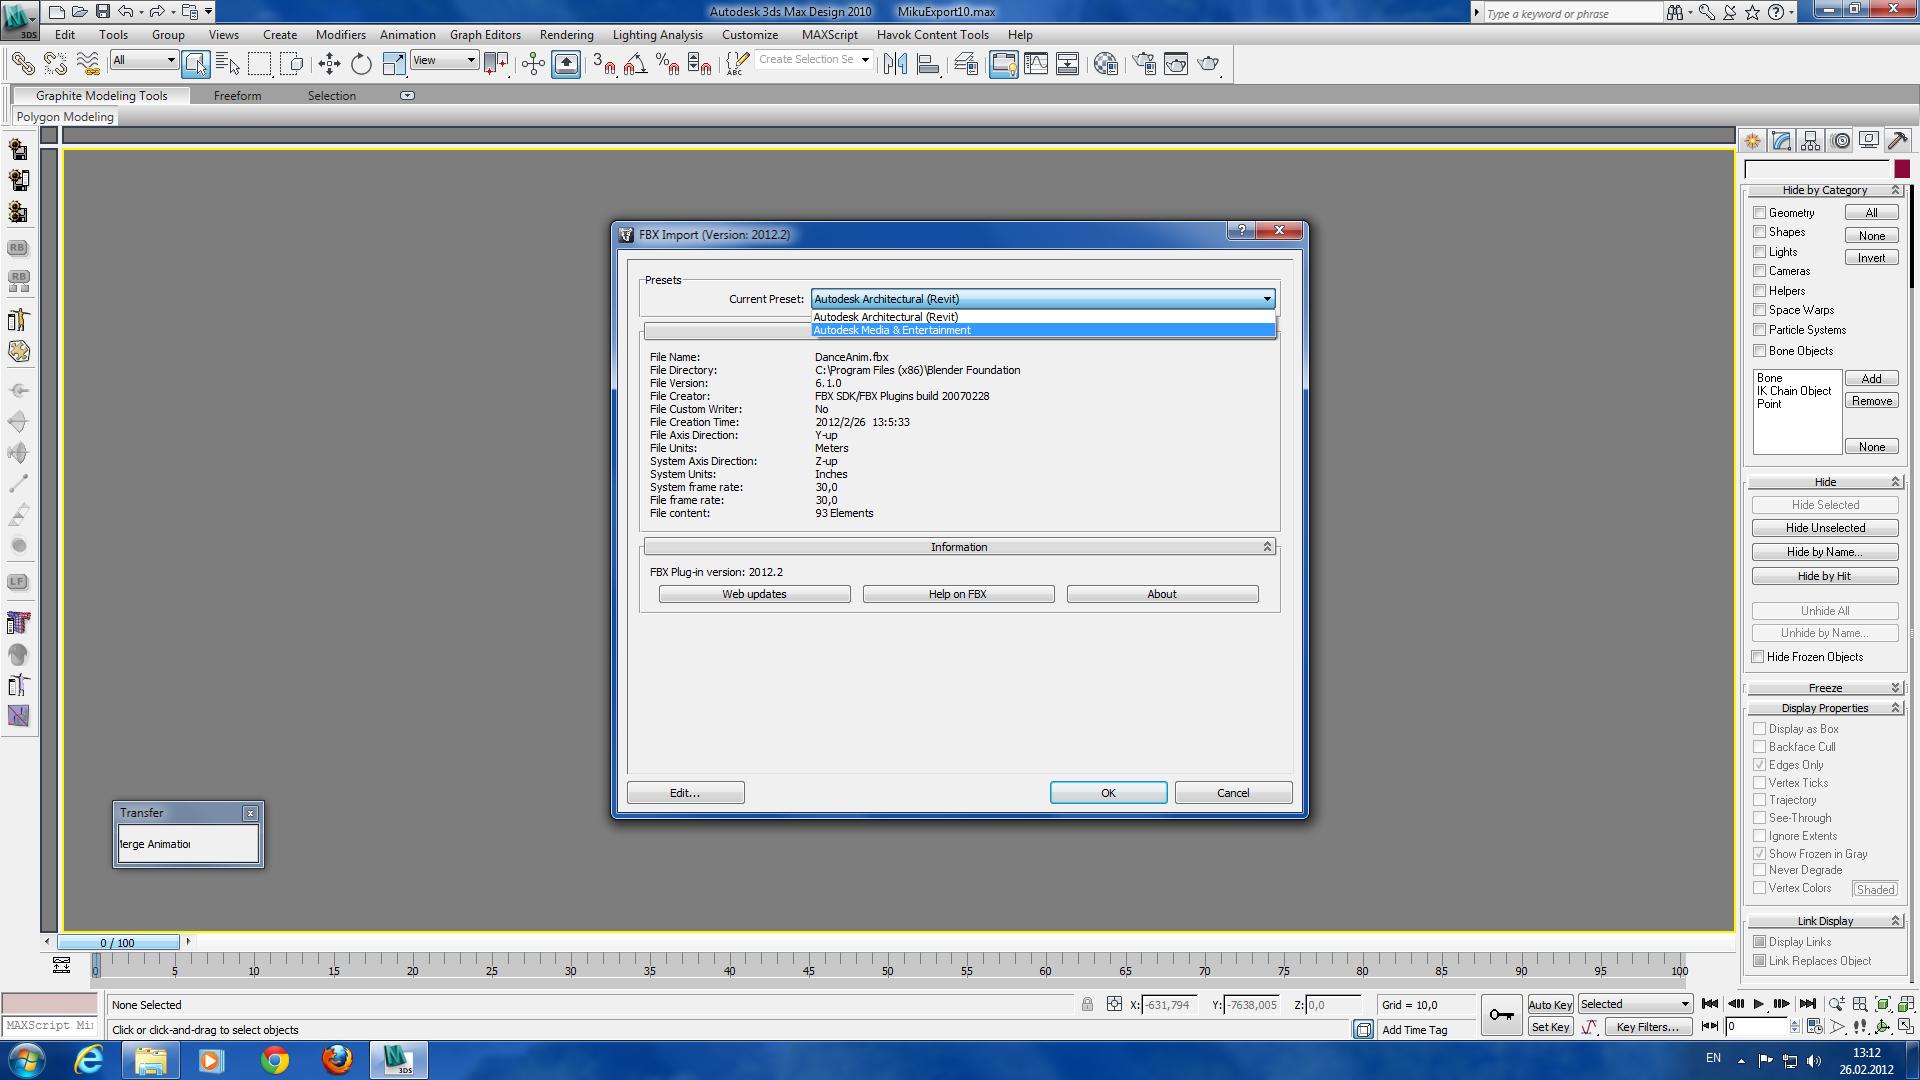Open Render Setup teapot icon

[1144, 64]
